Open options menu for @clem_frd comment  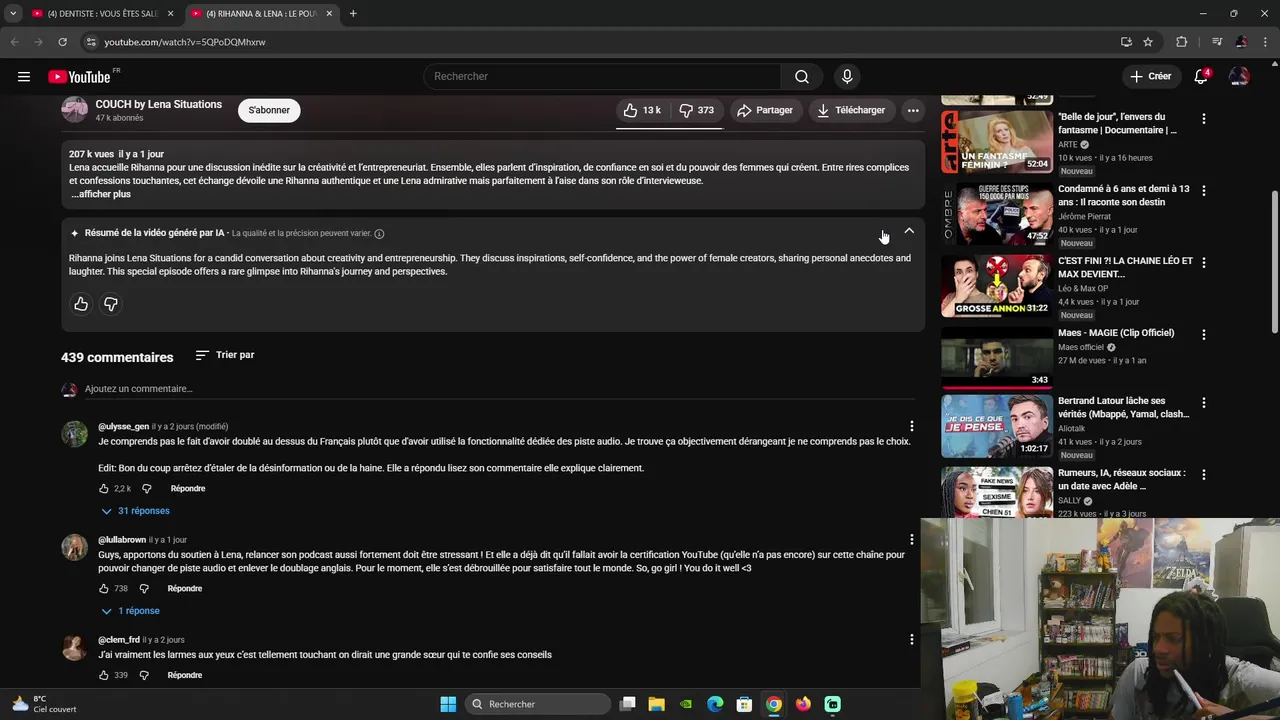[x=911, y=640]
